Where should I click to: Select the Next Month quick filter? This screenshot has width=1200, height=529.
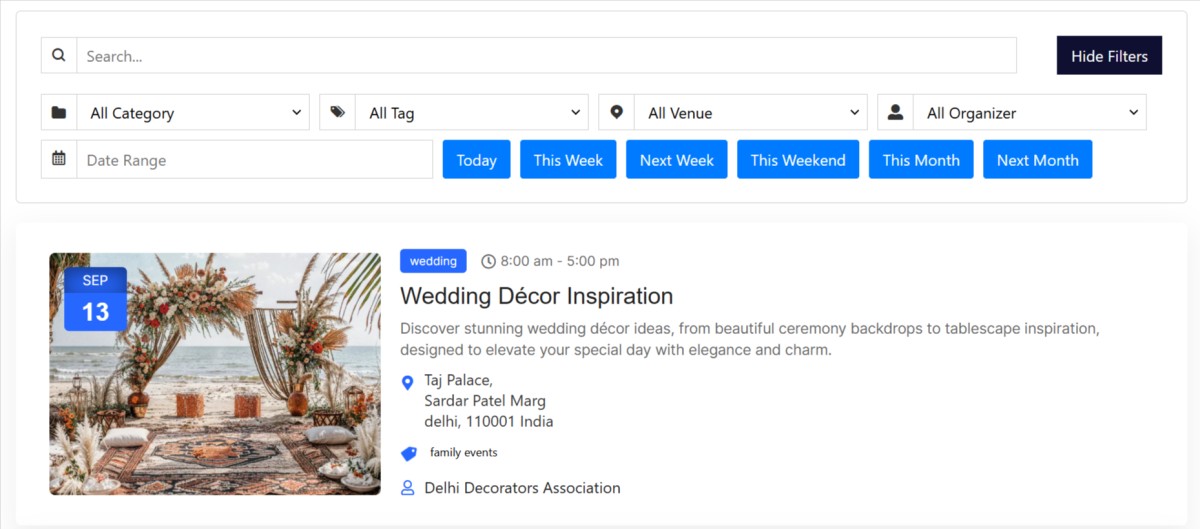(1037, 160)
